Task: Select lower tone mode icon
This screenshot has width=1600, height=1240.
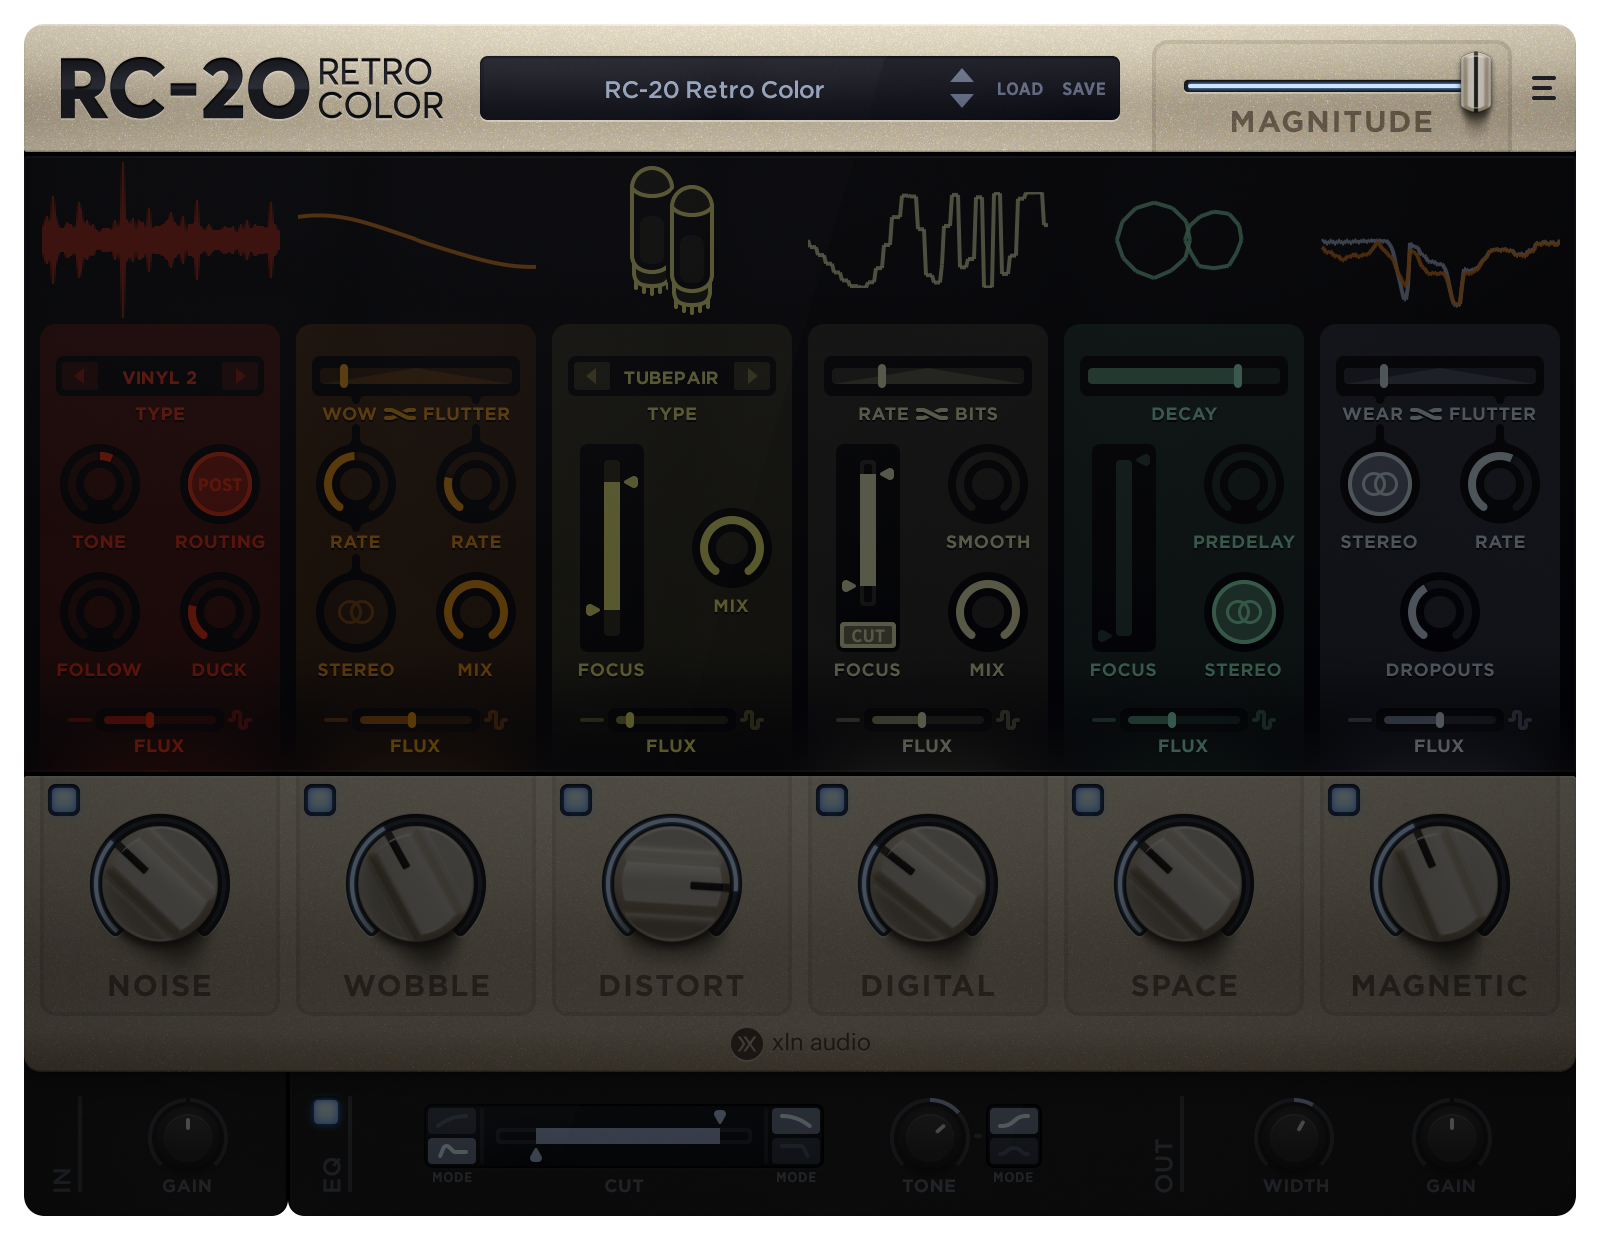Action: [1014, 1151]
